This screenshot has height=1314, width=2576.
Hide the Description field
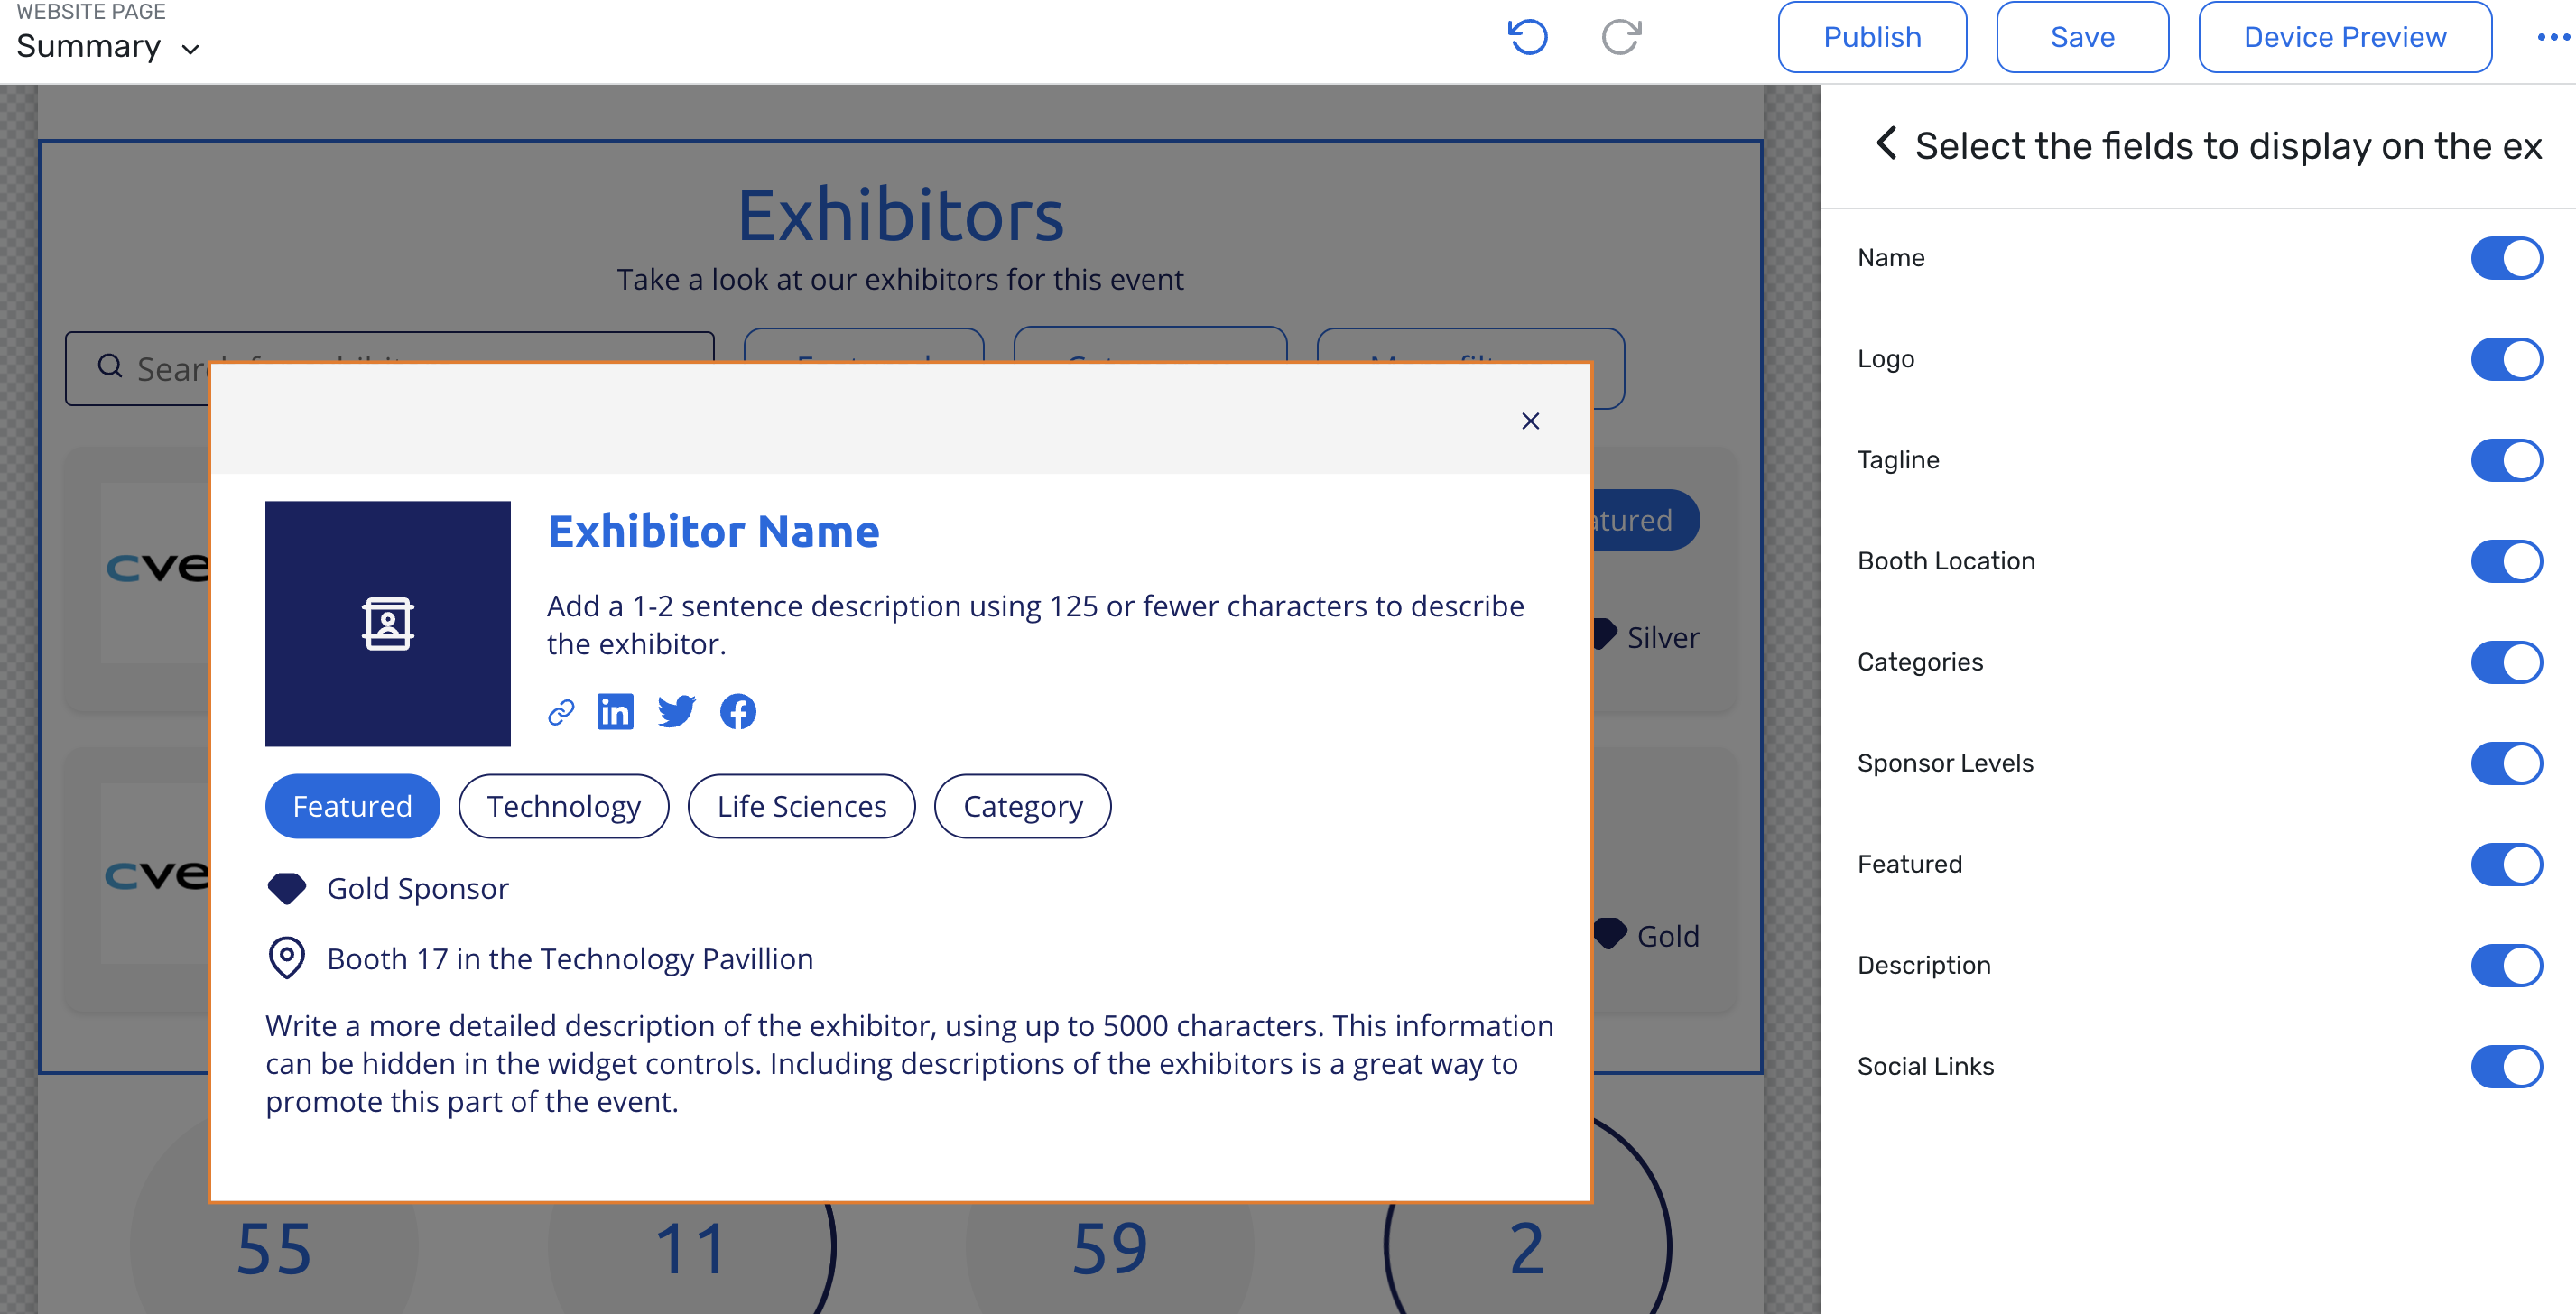coord(2506,965)
